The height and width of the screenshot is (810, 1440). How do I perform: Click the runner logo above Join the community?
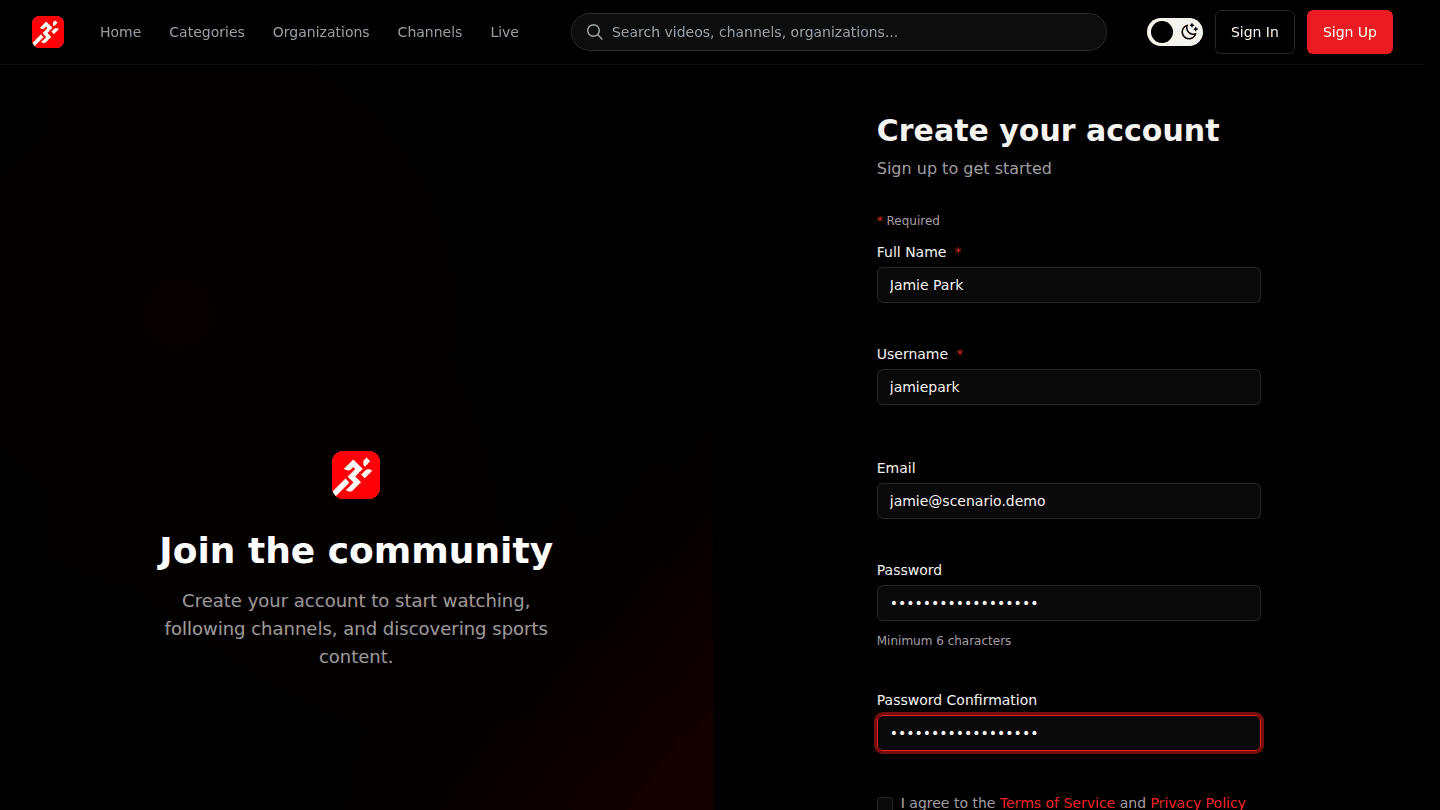(356, 475)
